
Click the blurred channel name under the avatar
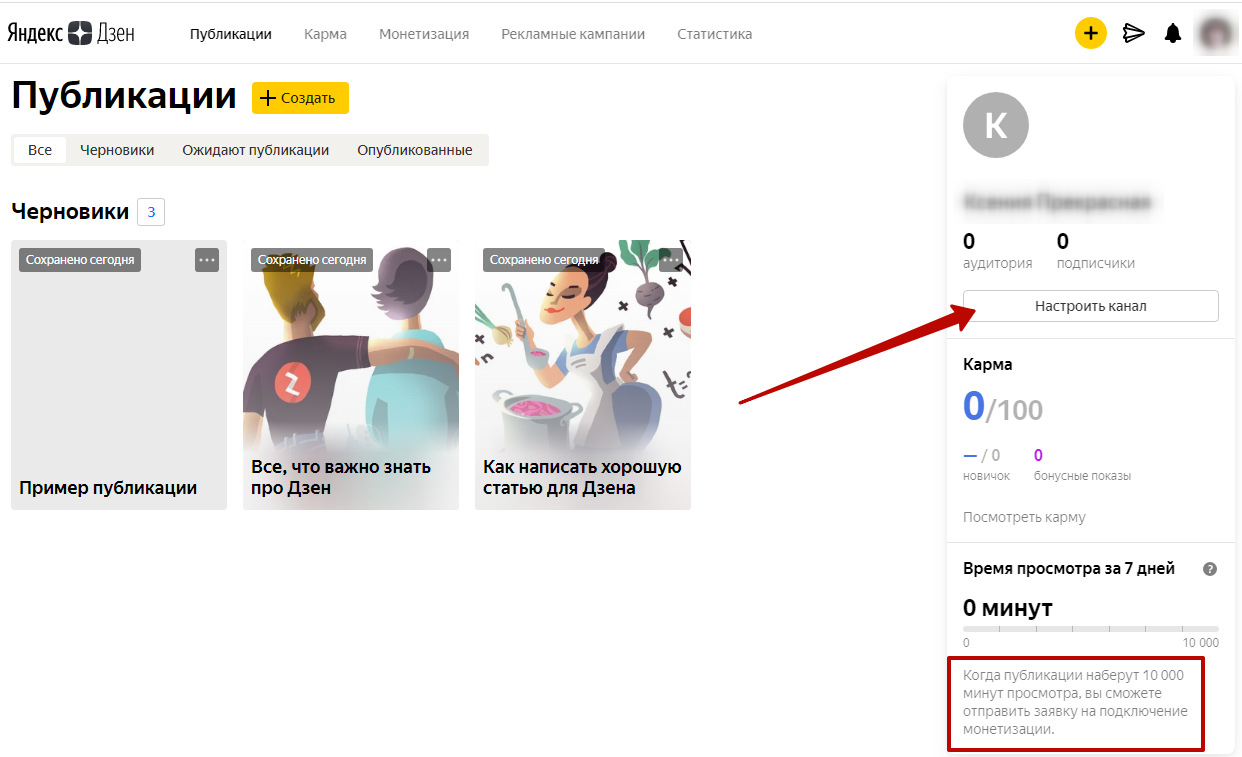click(x=1057, y=203)
